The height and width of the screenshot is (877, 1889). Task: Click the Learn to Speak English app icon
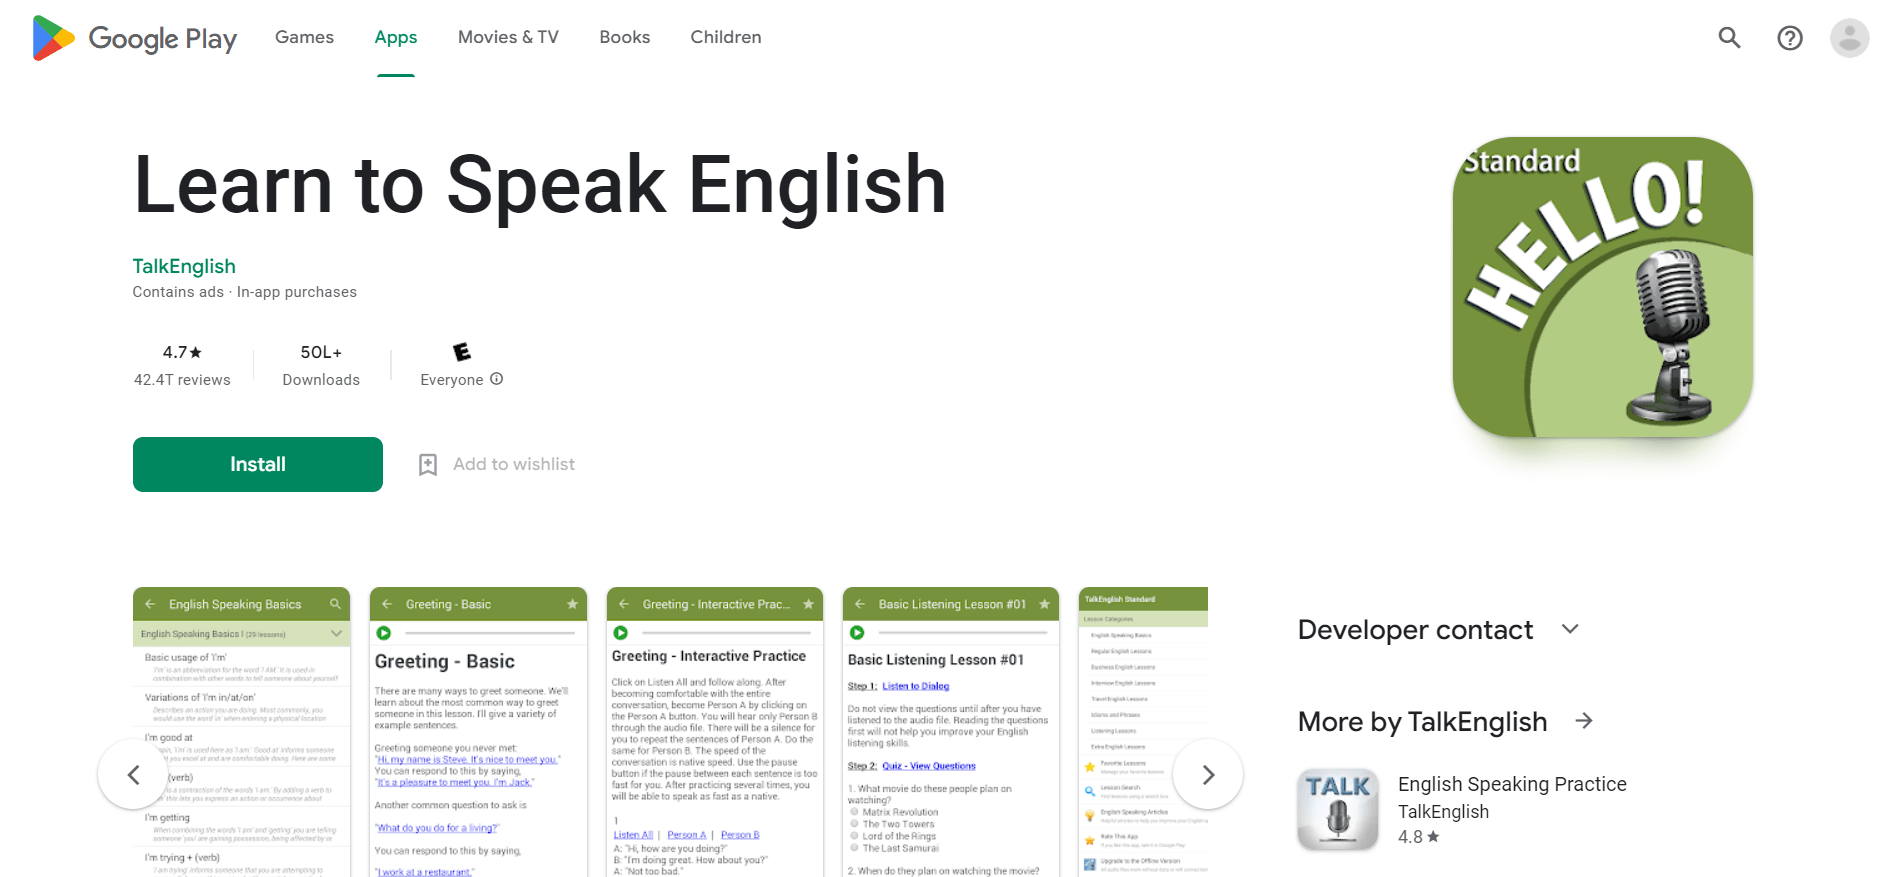point(1602,287)
